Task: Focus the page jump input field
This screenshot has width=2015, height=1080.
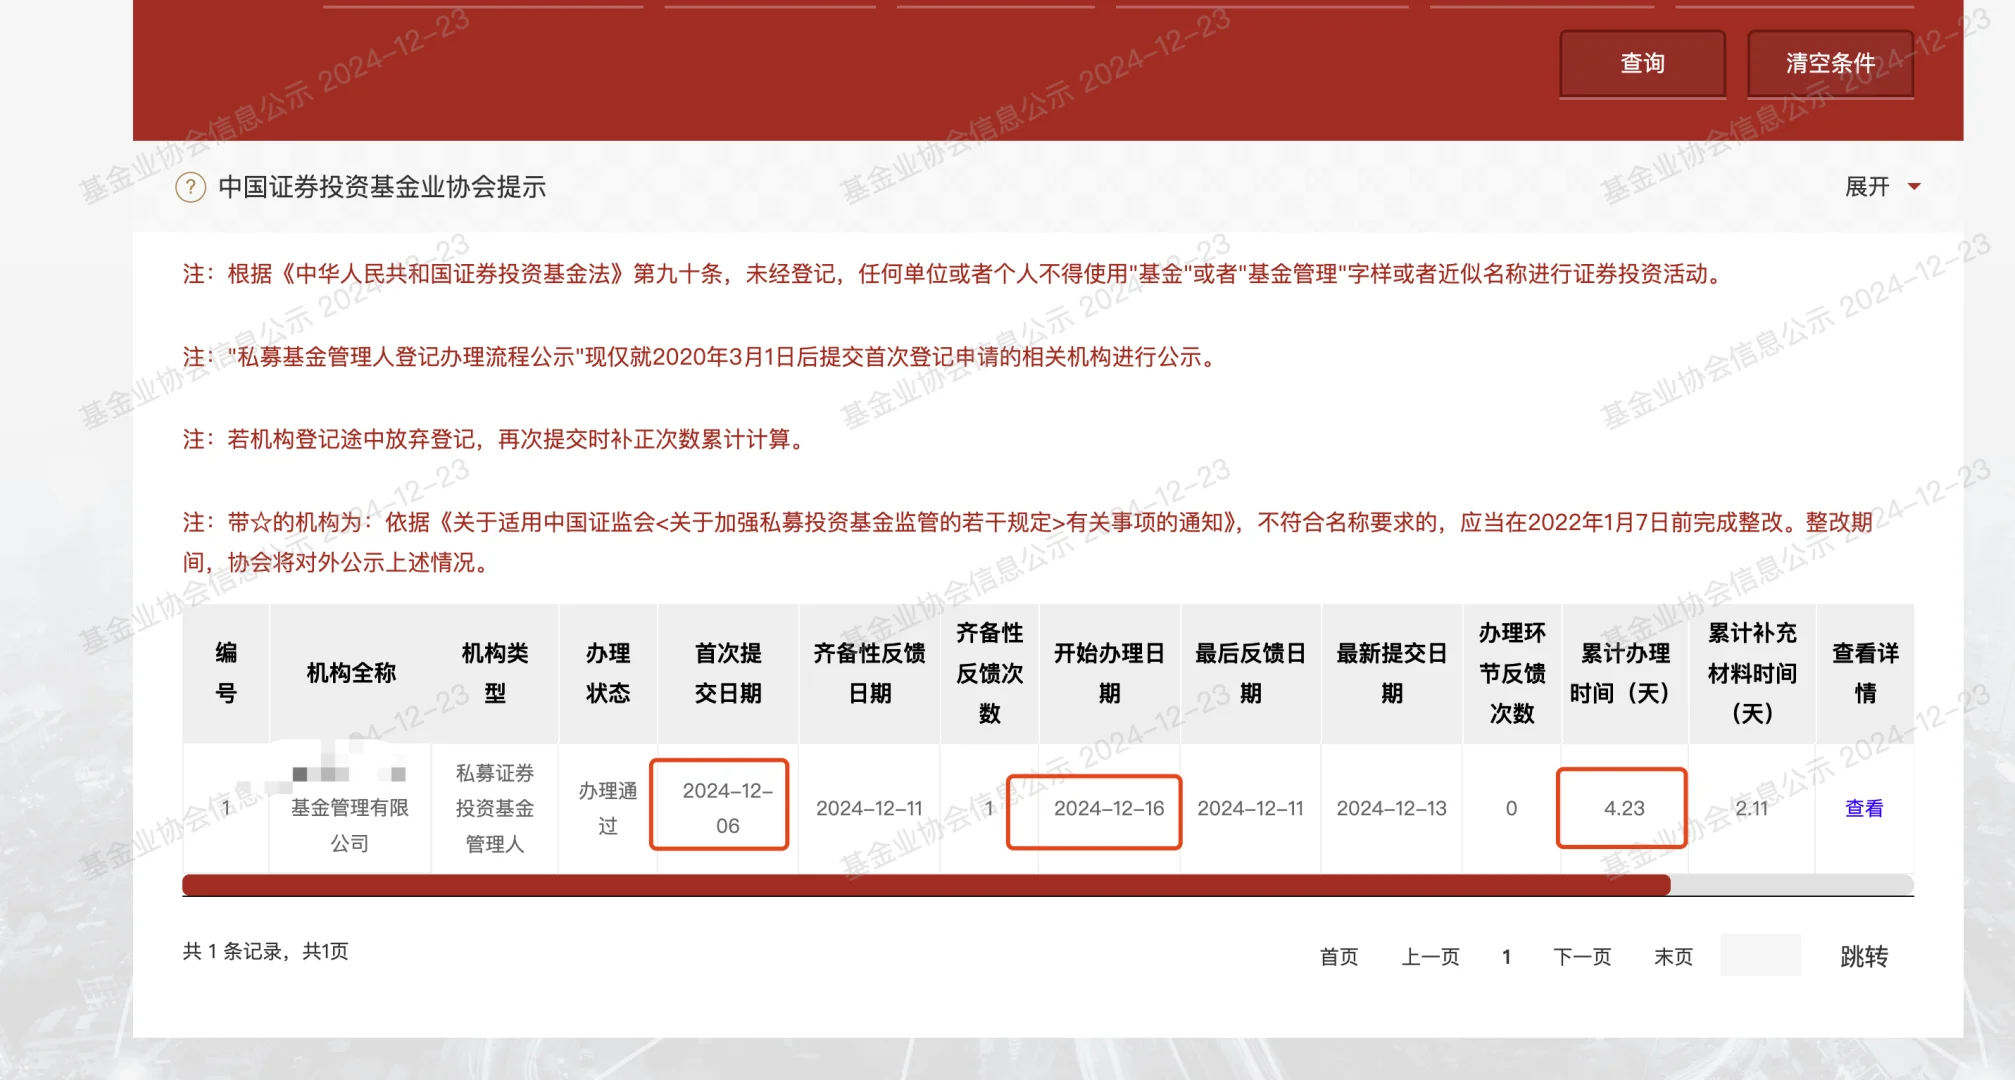Action: tap(1760, 955)
